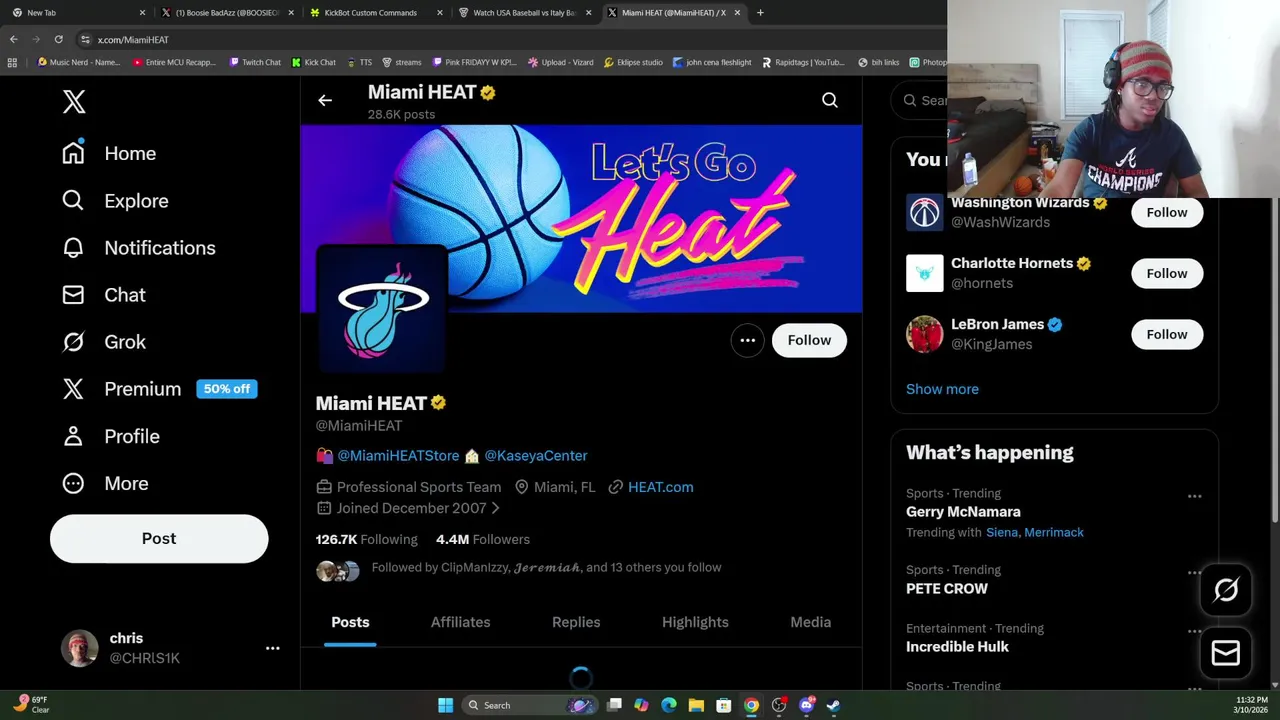Switch to the Affiliates tab
Screen dimensions: 1280x720
click(460, 622)
